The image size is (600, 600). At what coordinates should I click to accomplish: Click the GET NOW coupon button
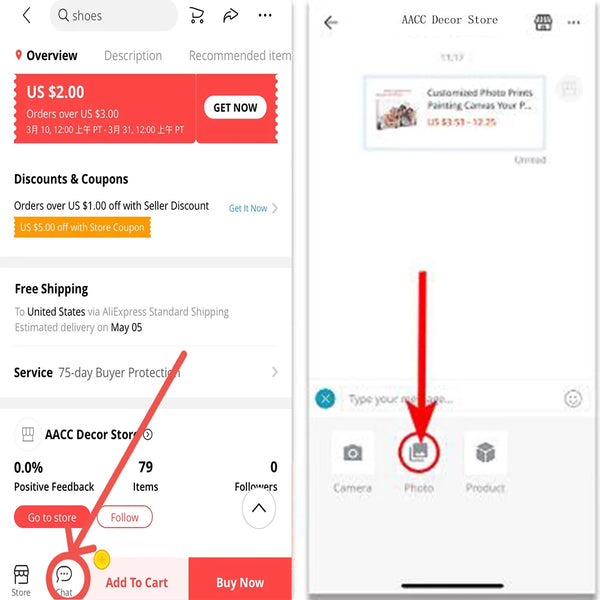235,108
